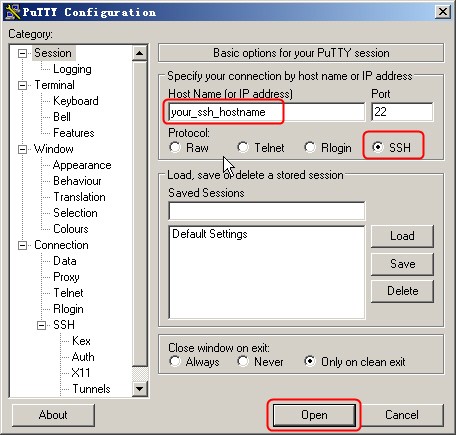The width and height of the screenshot is (456, 435).
Task: Click the Open button to connect
Action: pyautogui.click(x=314, y=415)
